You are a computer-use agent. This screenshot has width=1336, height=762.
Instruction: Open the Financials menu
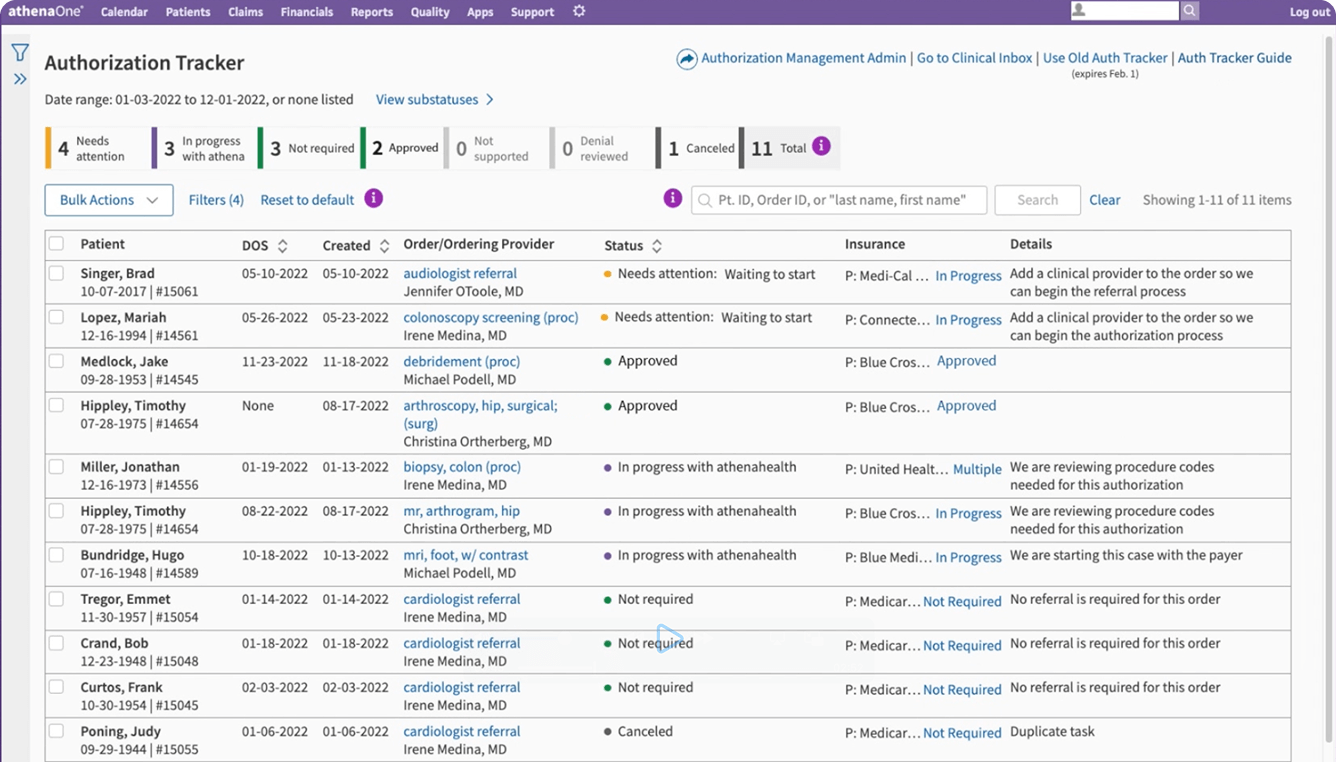[x=306, y=12]
